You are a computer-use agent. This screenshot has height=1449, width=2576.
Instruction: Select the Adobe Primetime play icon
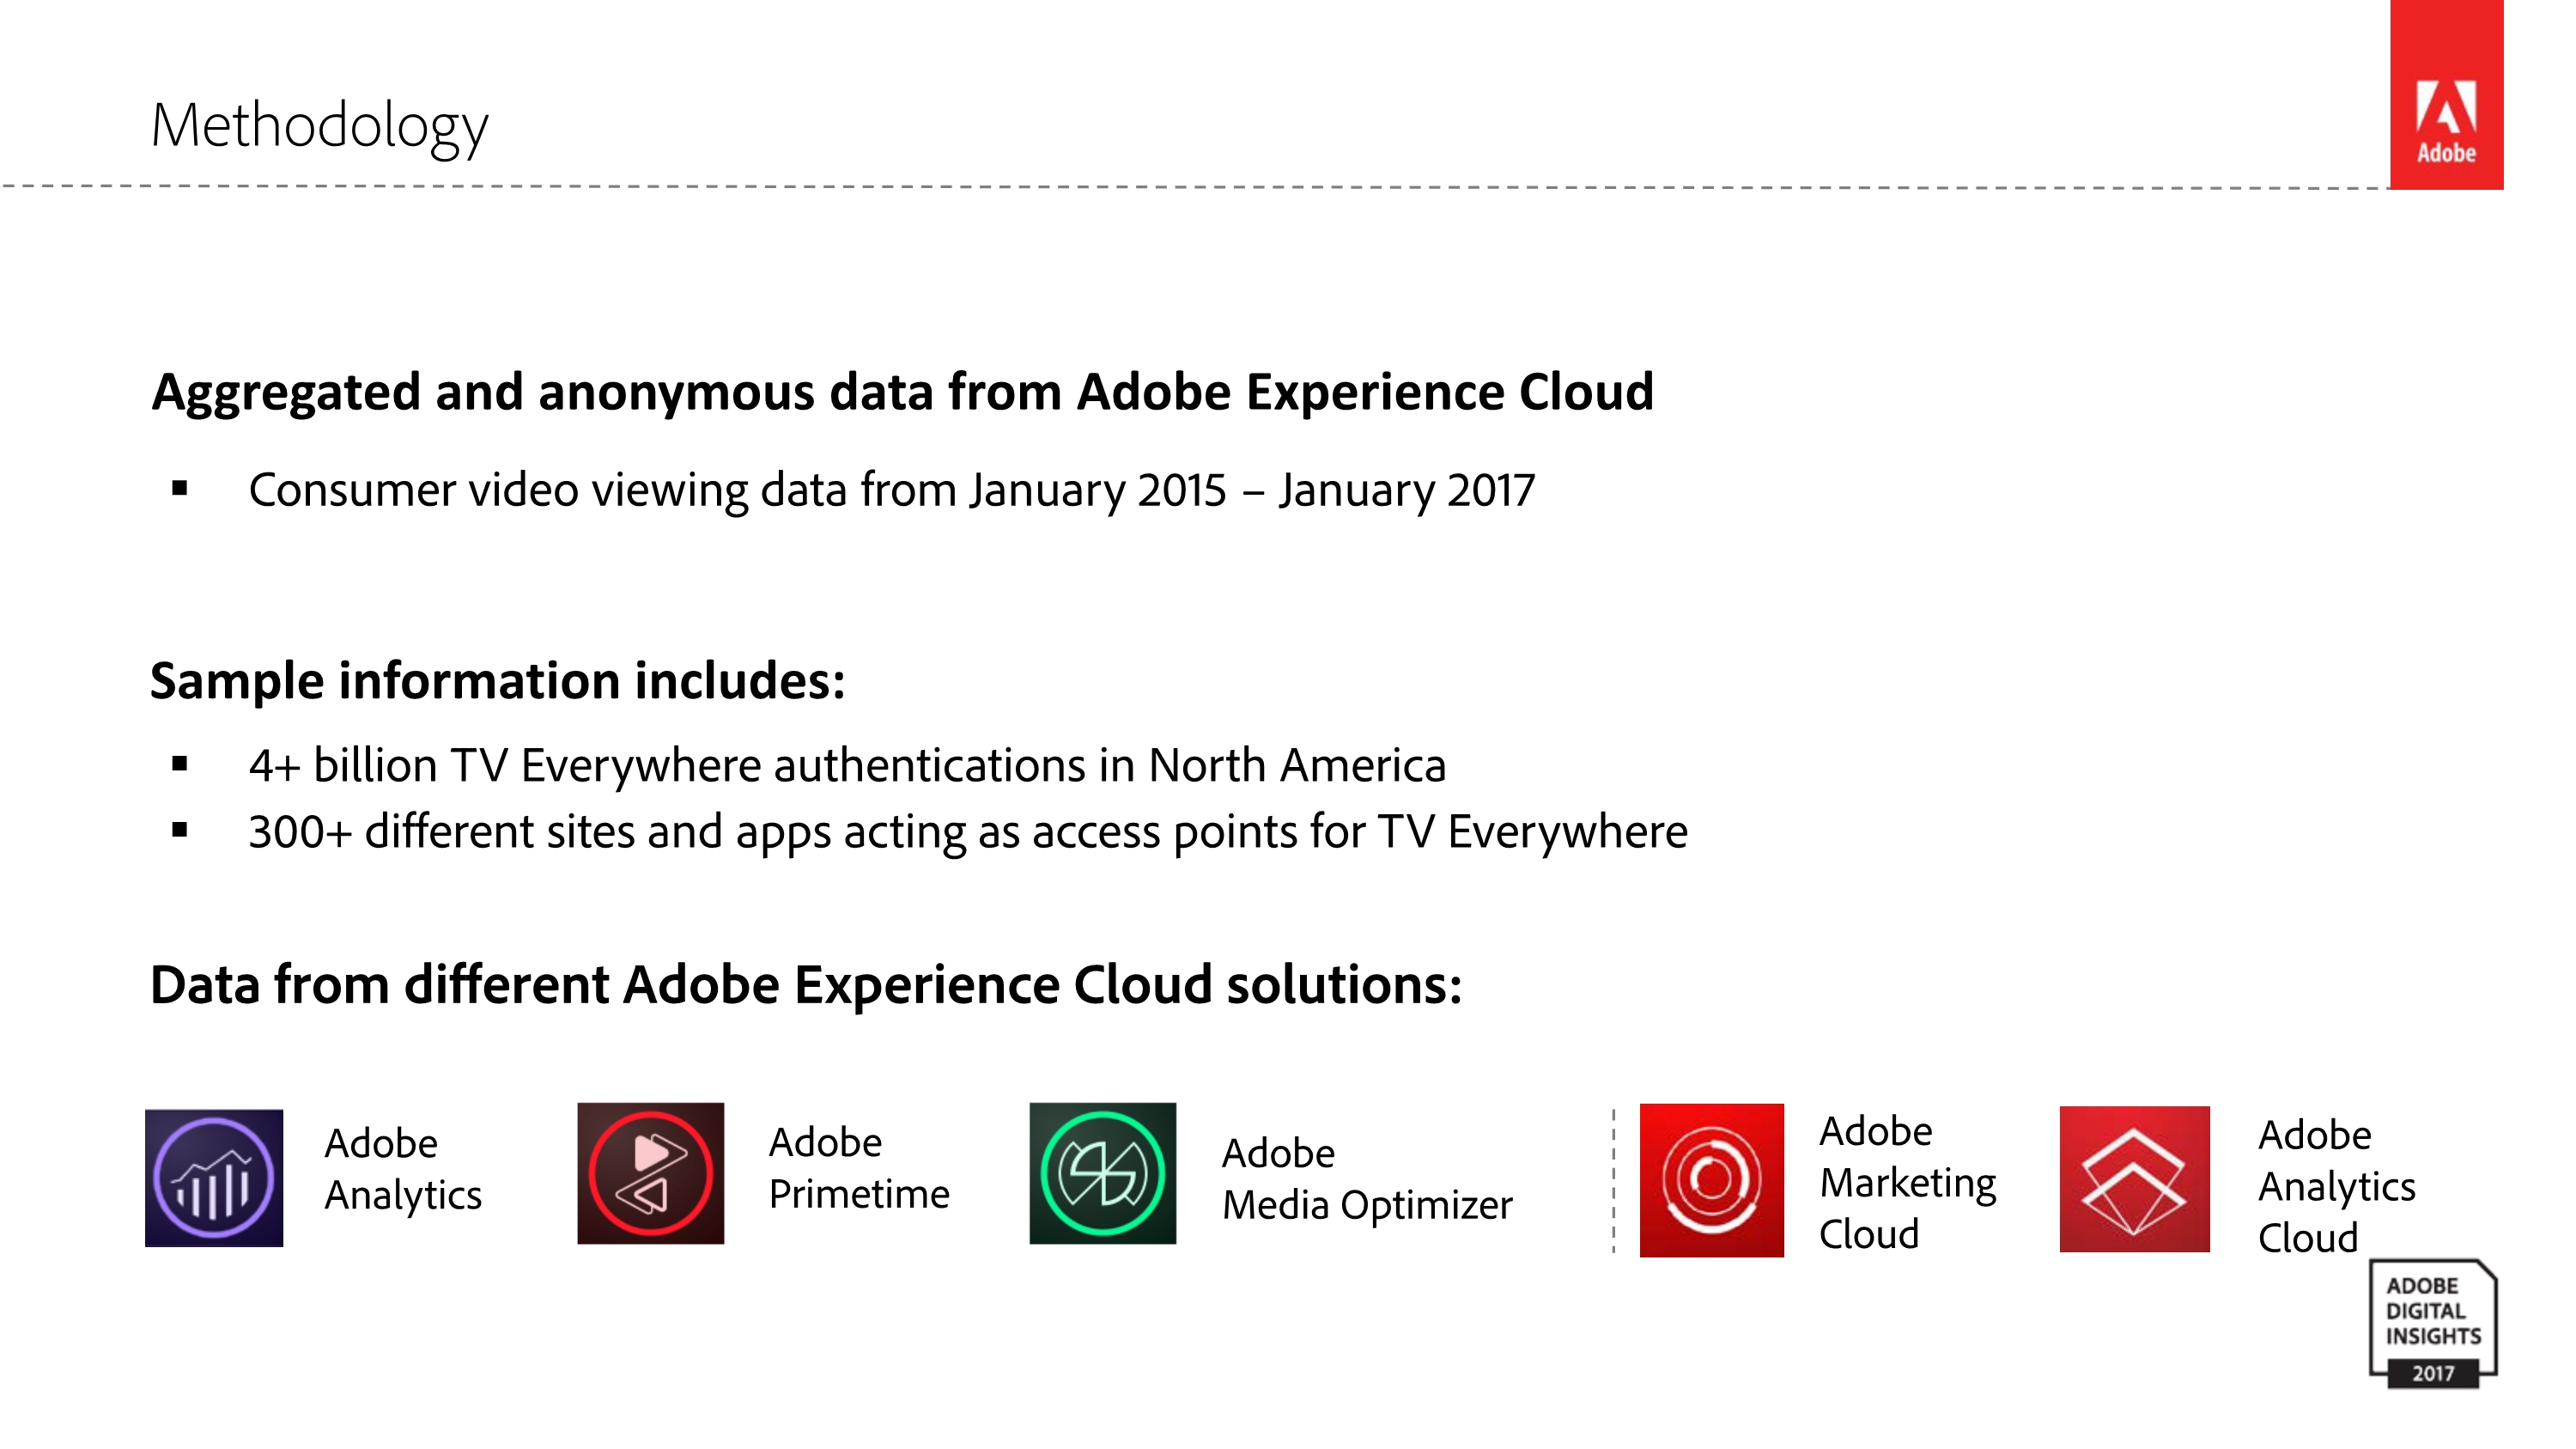coord(650,1173)
